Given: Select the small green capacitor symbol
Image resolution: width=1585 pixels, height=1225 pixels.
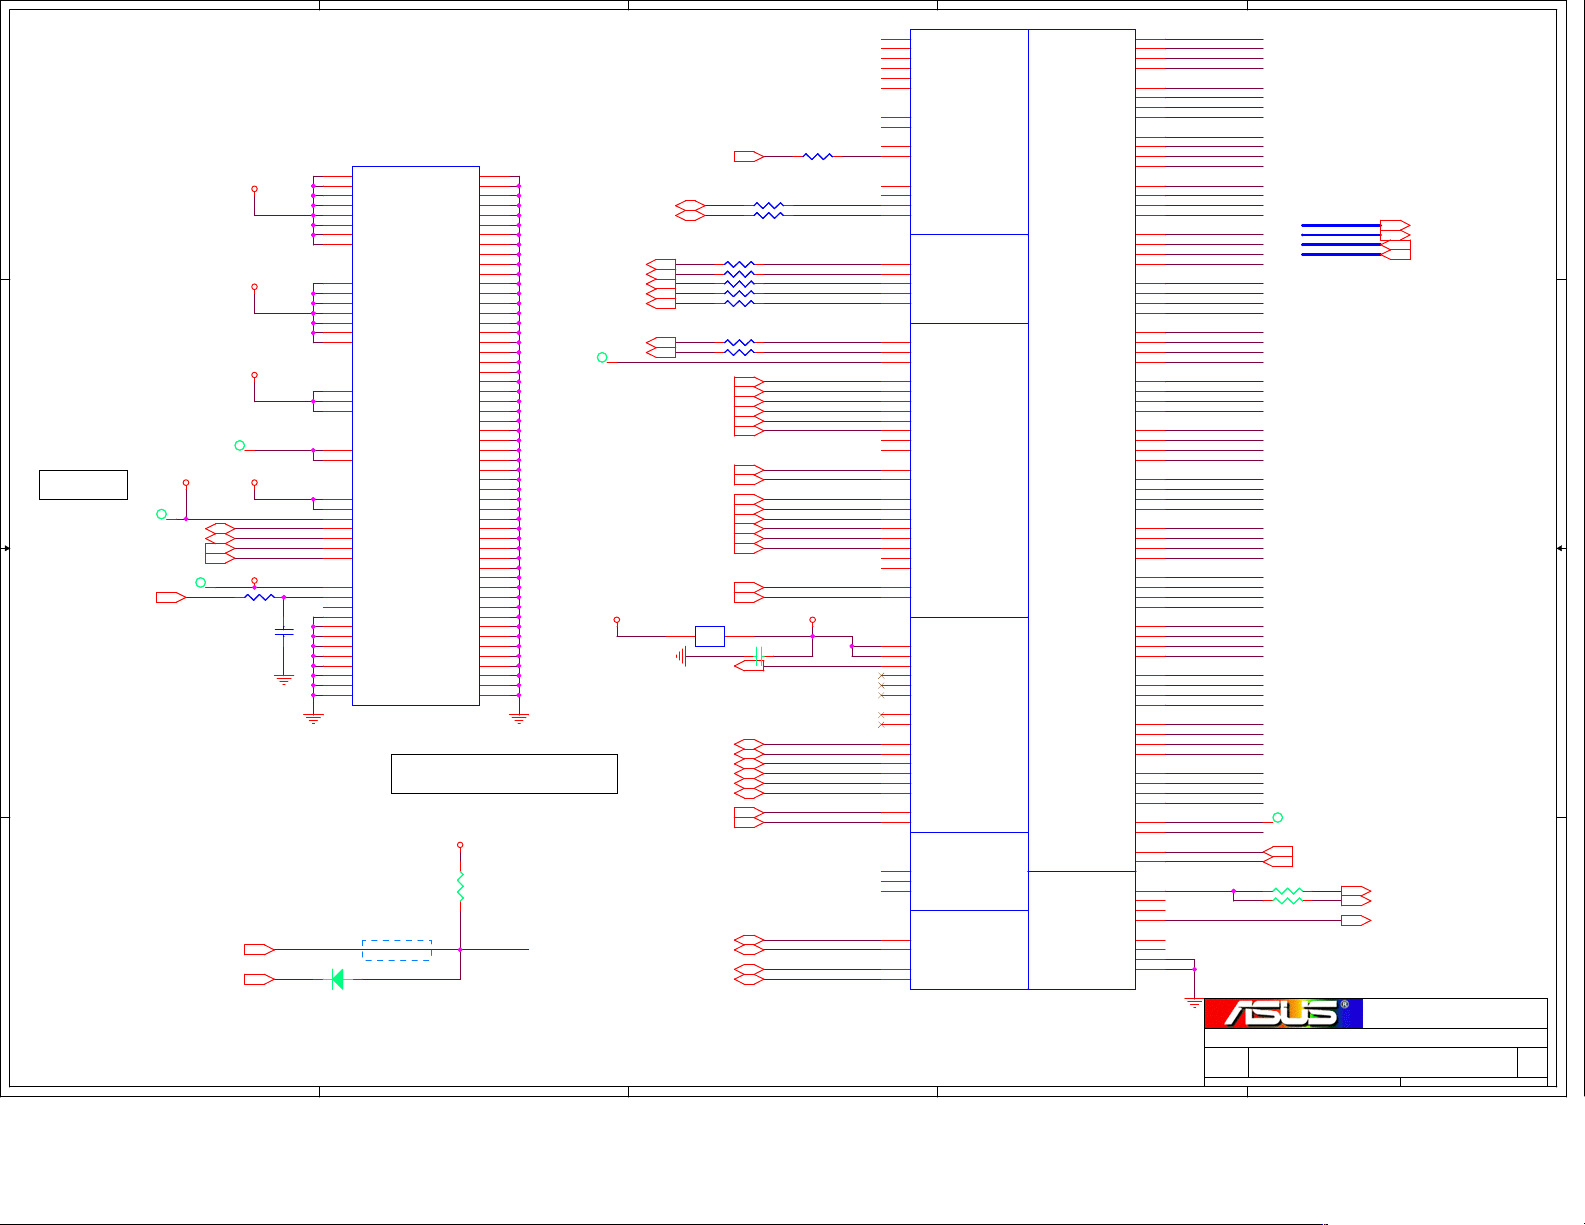Looking at the screenshot, I should (x=759, y=656).
